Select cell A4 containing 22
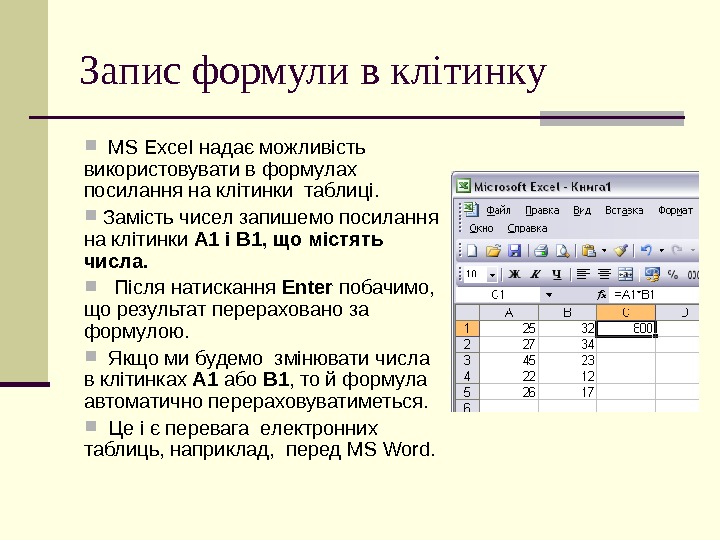Image resolution: width=720 pixels, height=540 pixels. [x=509, y=377]
